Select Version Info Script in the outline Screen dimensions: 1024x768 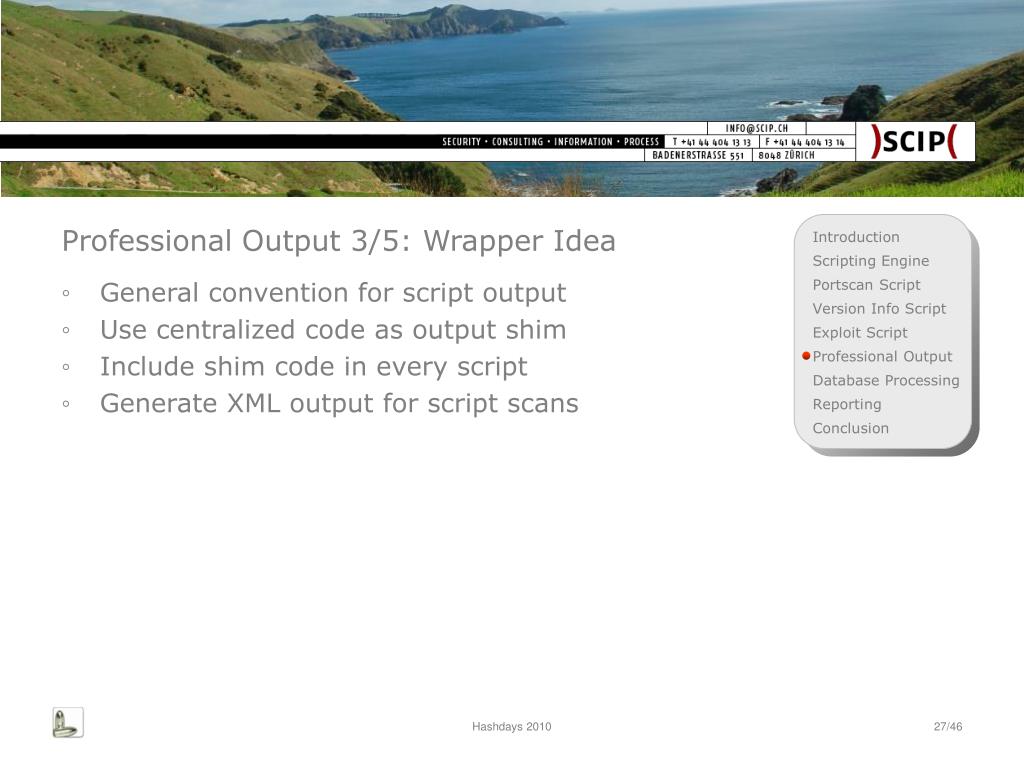pos(879,308)
